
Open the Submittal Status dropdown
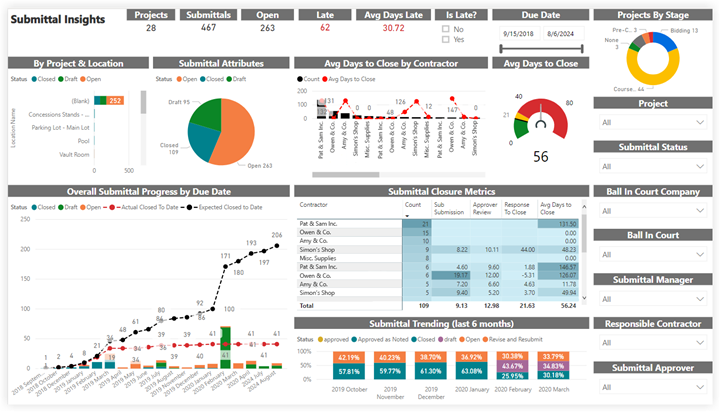pos(703,167)
